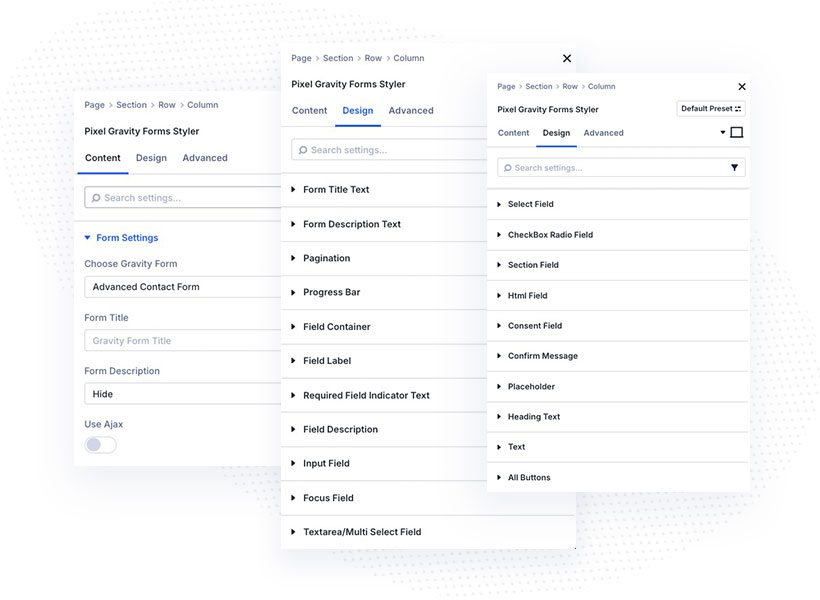Click the square responsive view icon in right panel
The image size is (820, 600).
point(736,132)
